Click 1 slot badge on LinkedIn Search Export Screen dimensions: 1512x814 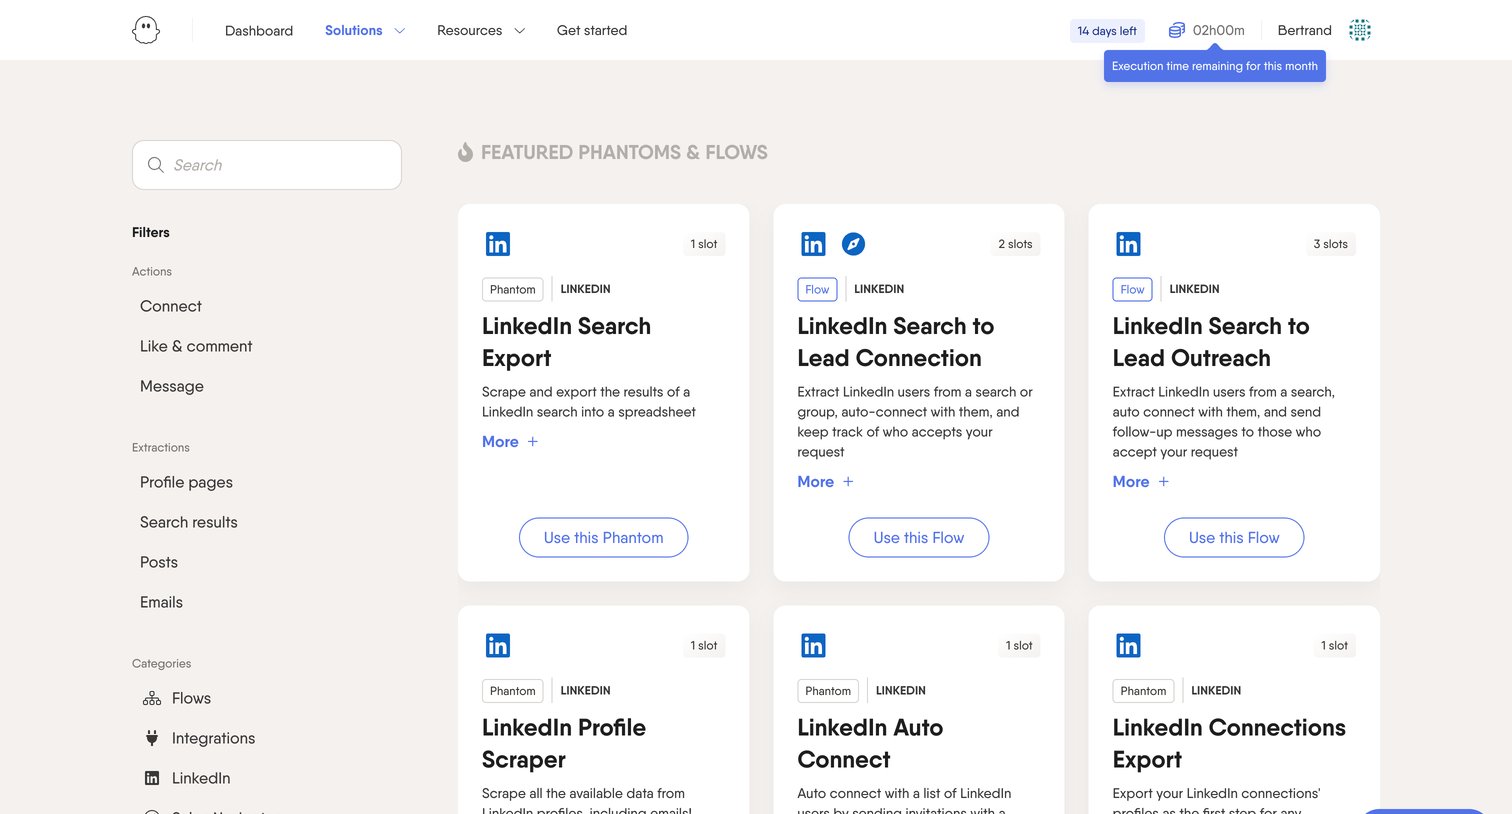[x=704, y=244]
